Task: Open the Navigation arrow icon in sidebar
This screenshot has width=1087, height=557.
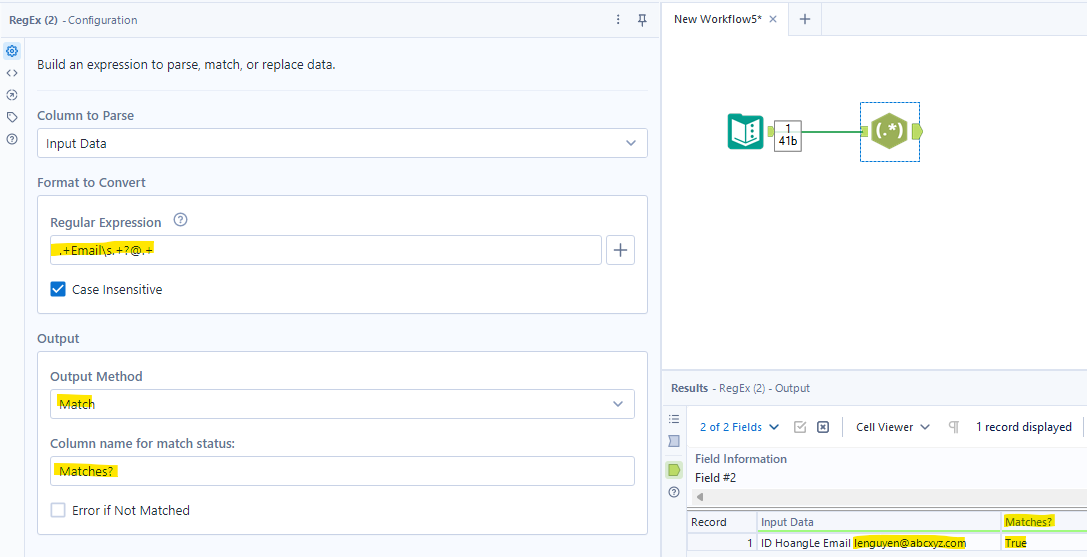Action: click(x=12, y=95)
